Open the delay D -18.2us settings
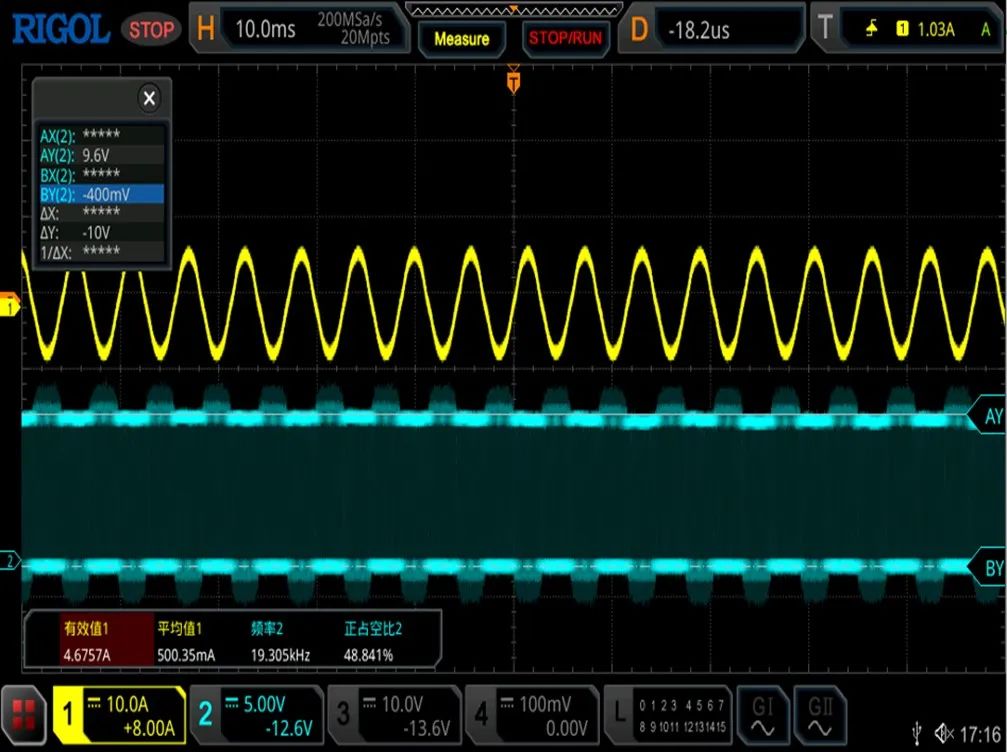Viewport: 1007px width, 752px height. tap(715, 29)
